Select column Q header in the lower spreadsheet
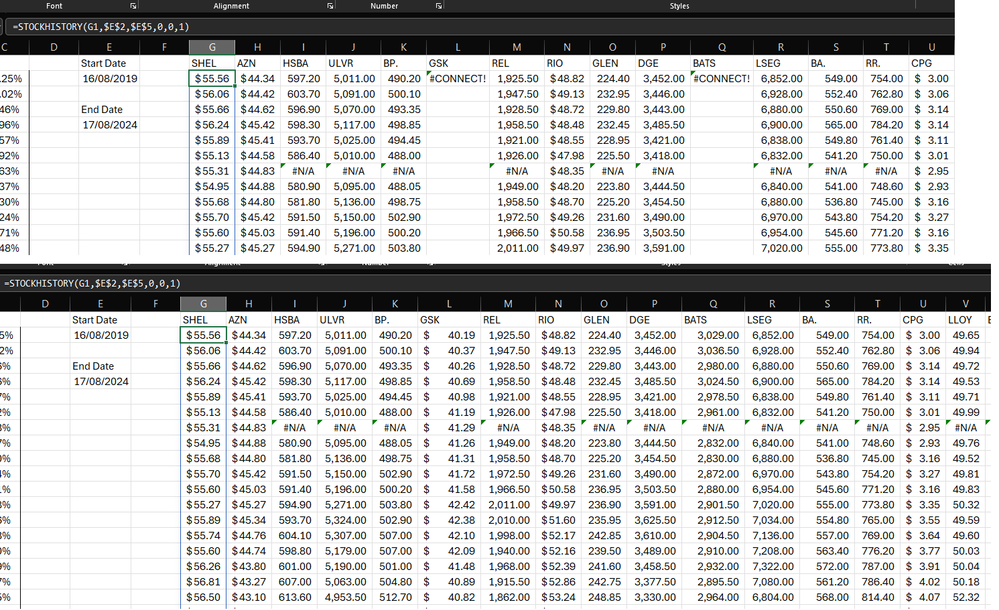Viewport: 999px width, 610px height. (713, 304)
